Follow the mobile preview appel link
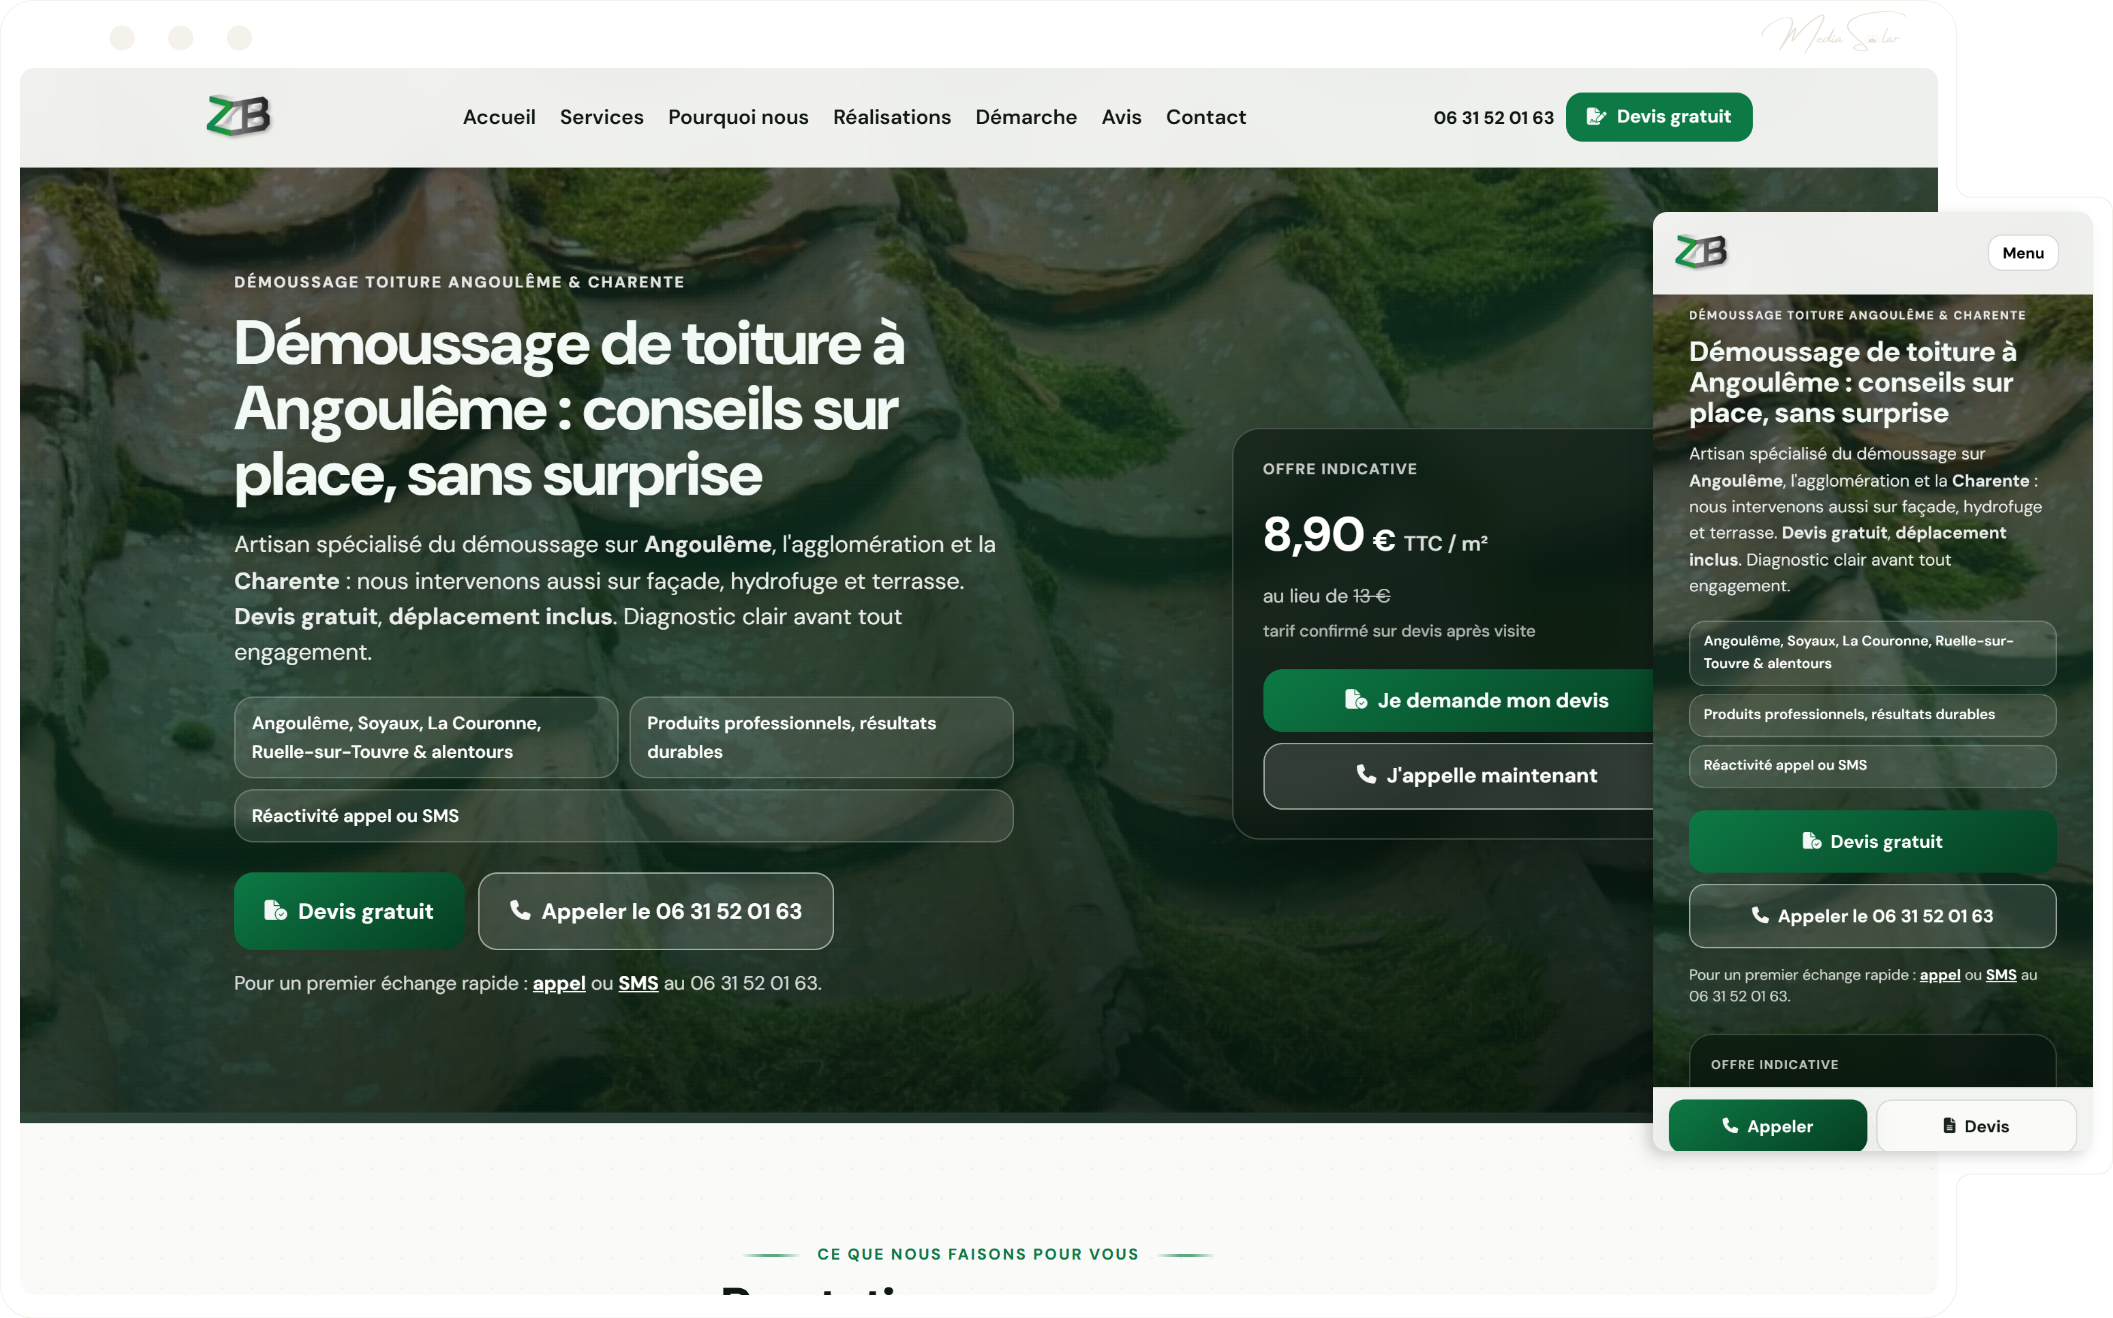The image size is (2113, 1318). pyautogui.click(x=1940, y=975)
